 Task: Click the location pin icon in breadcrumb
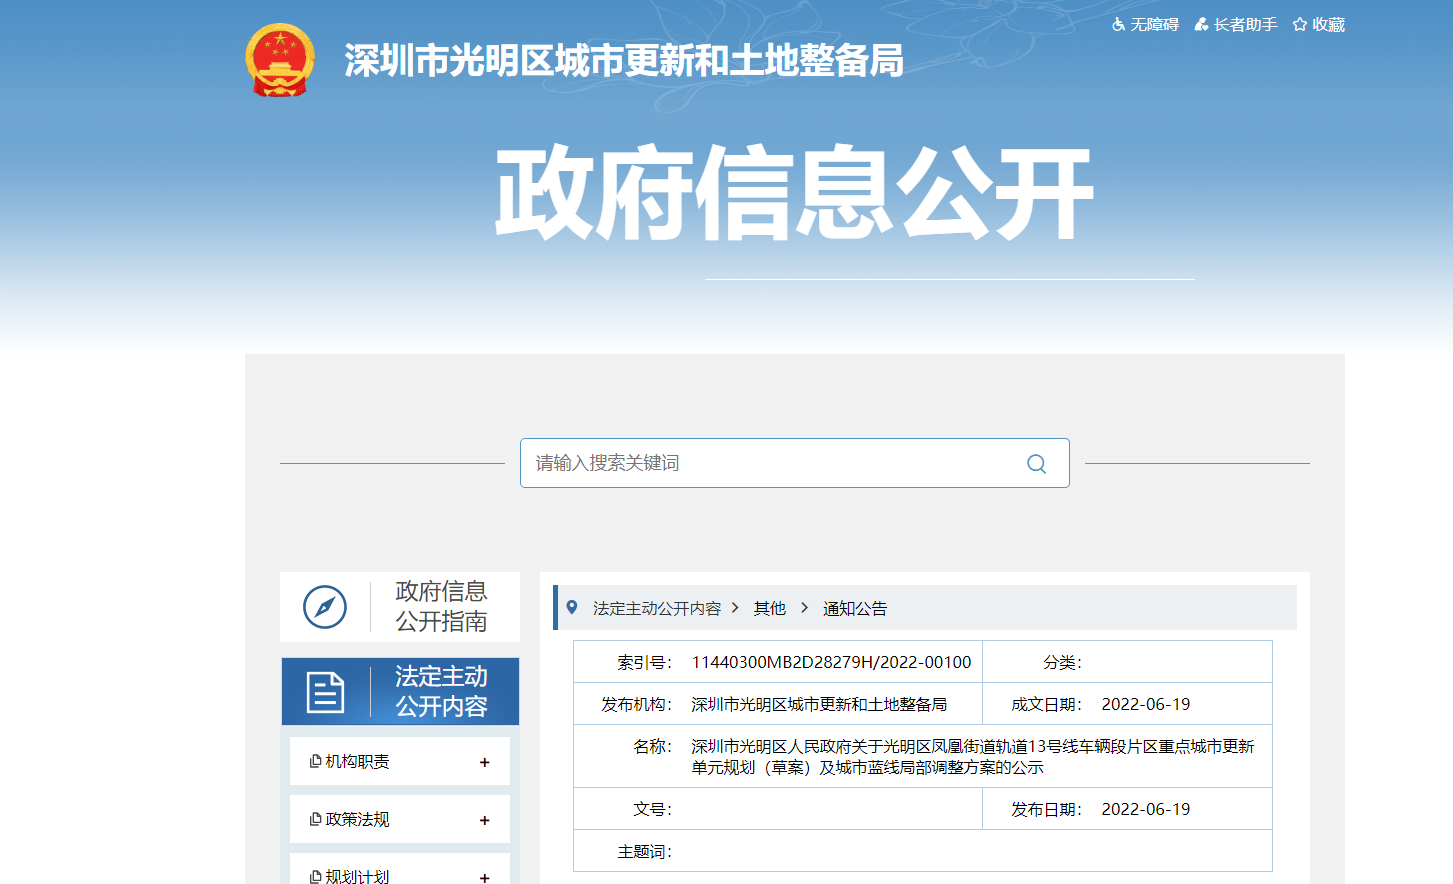572,608
